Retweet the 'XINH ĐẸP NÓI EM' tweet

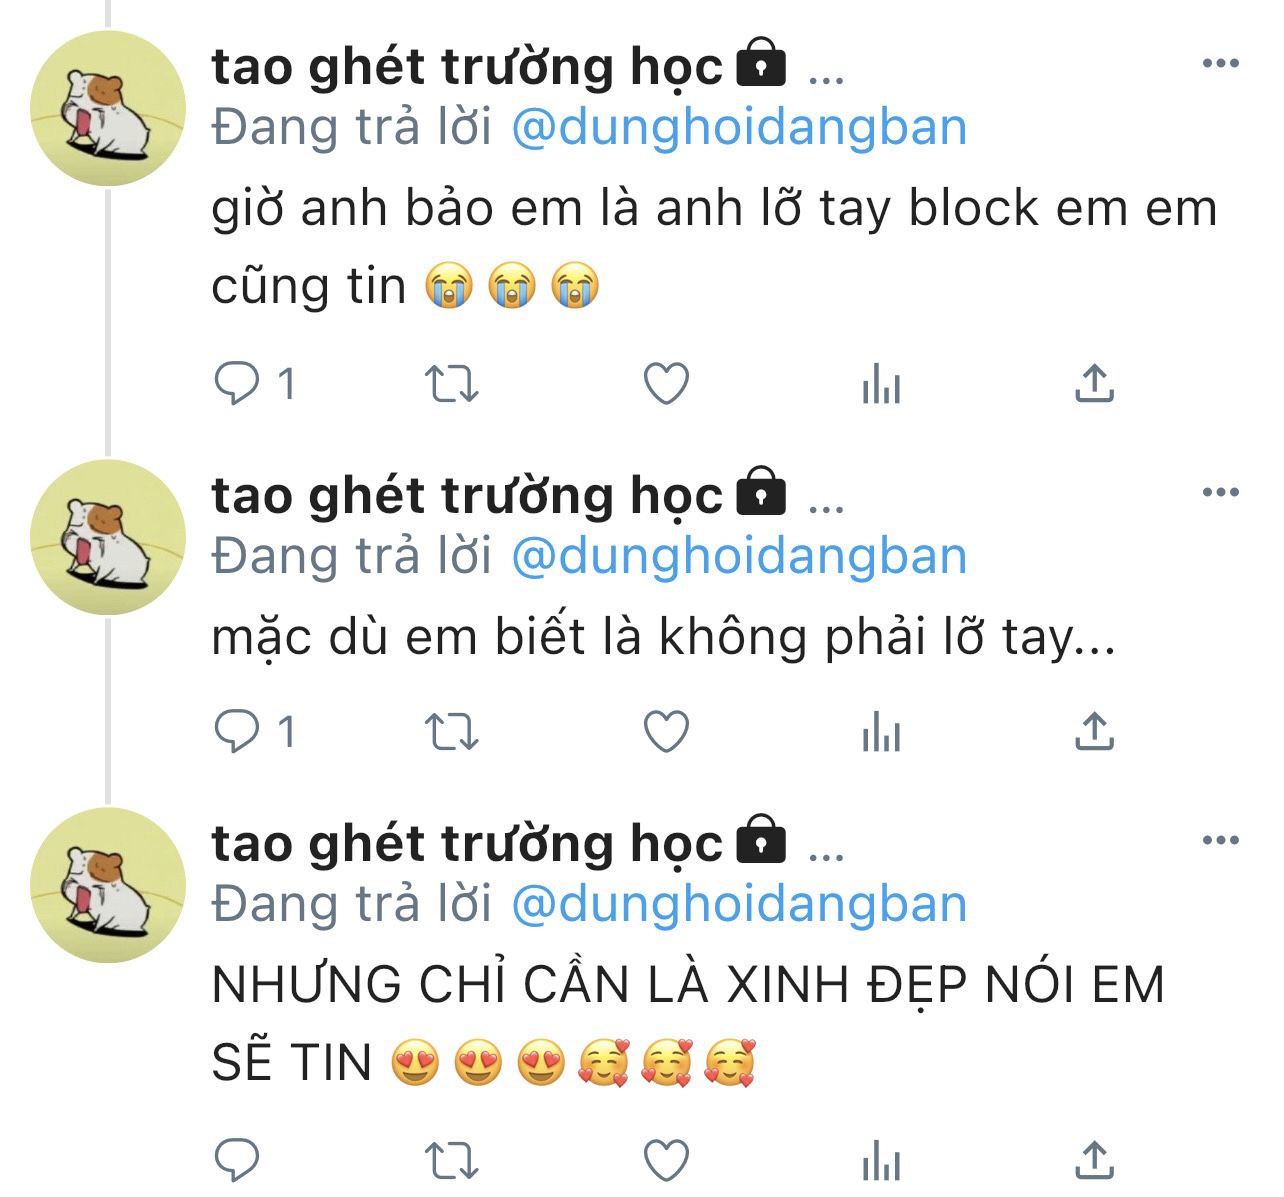click(x=452, y=1161)
